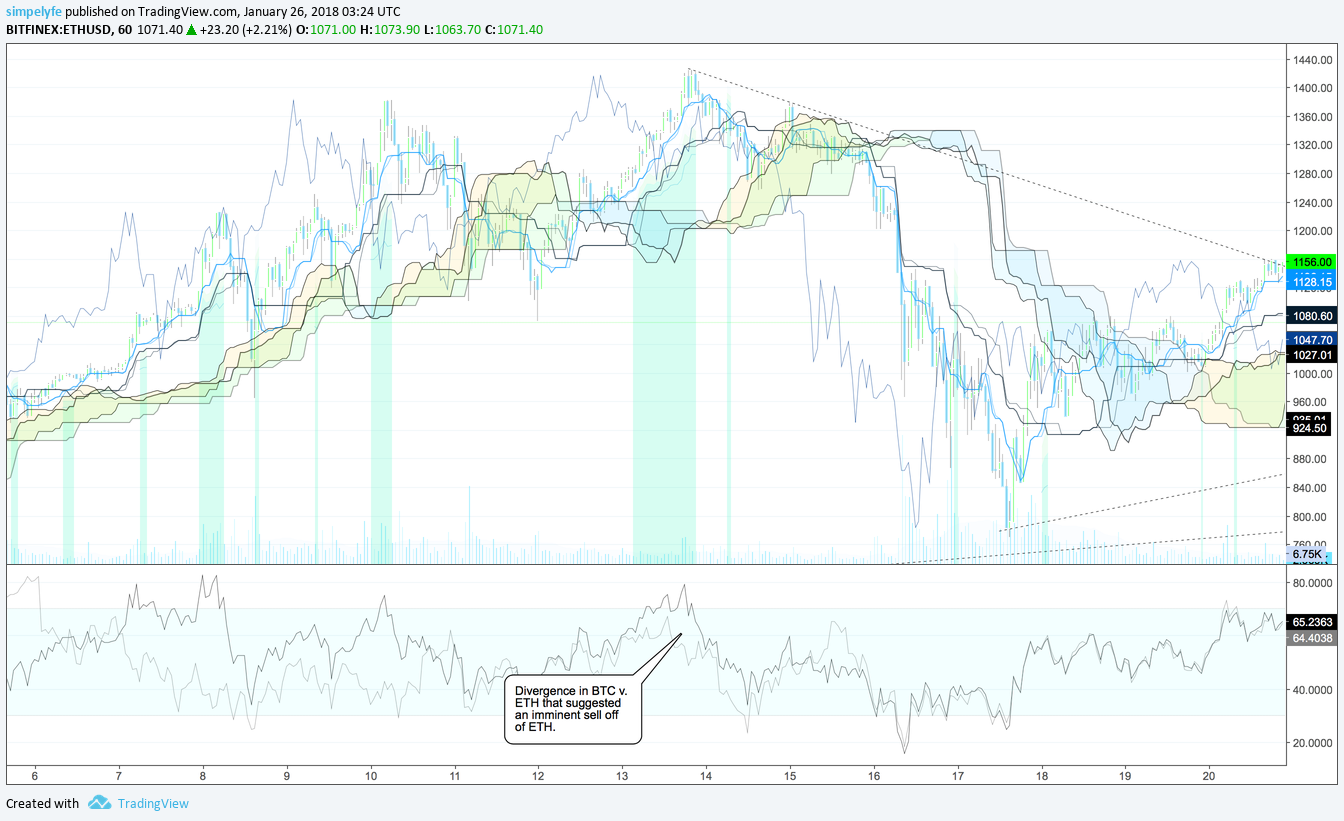
Task: Click the +23.20 (+2.21%) change value
Action: pos(245,30)
